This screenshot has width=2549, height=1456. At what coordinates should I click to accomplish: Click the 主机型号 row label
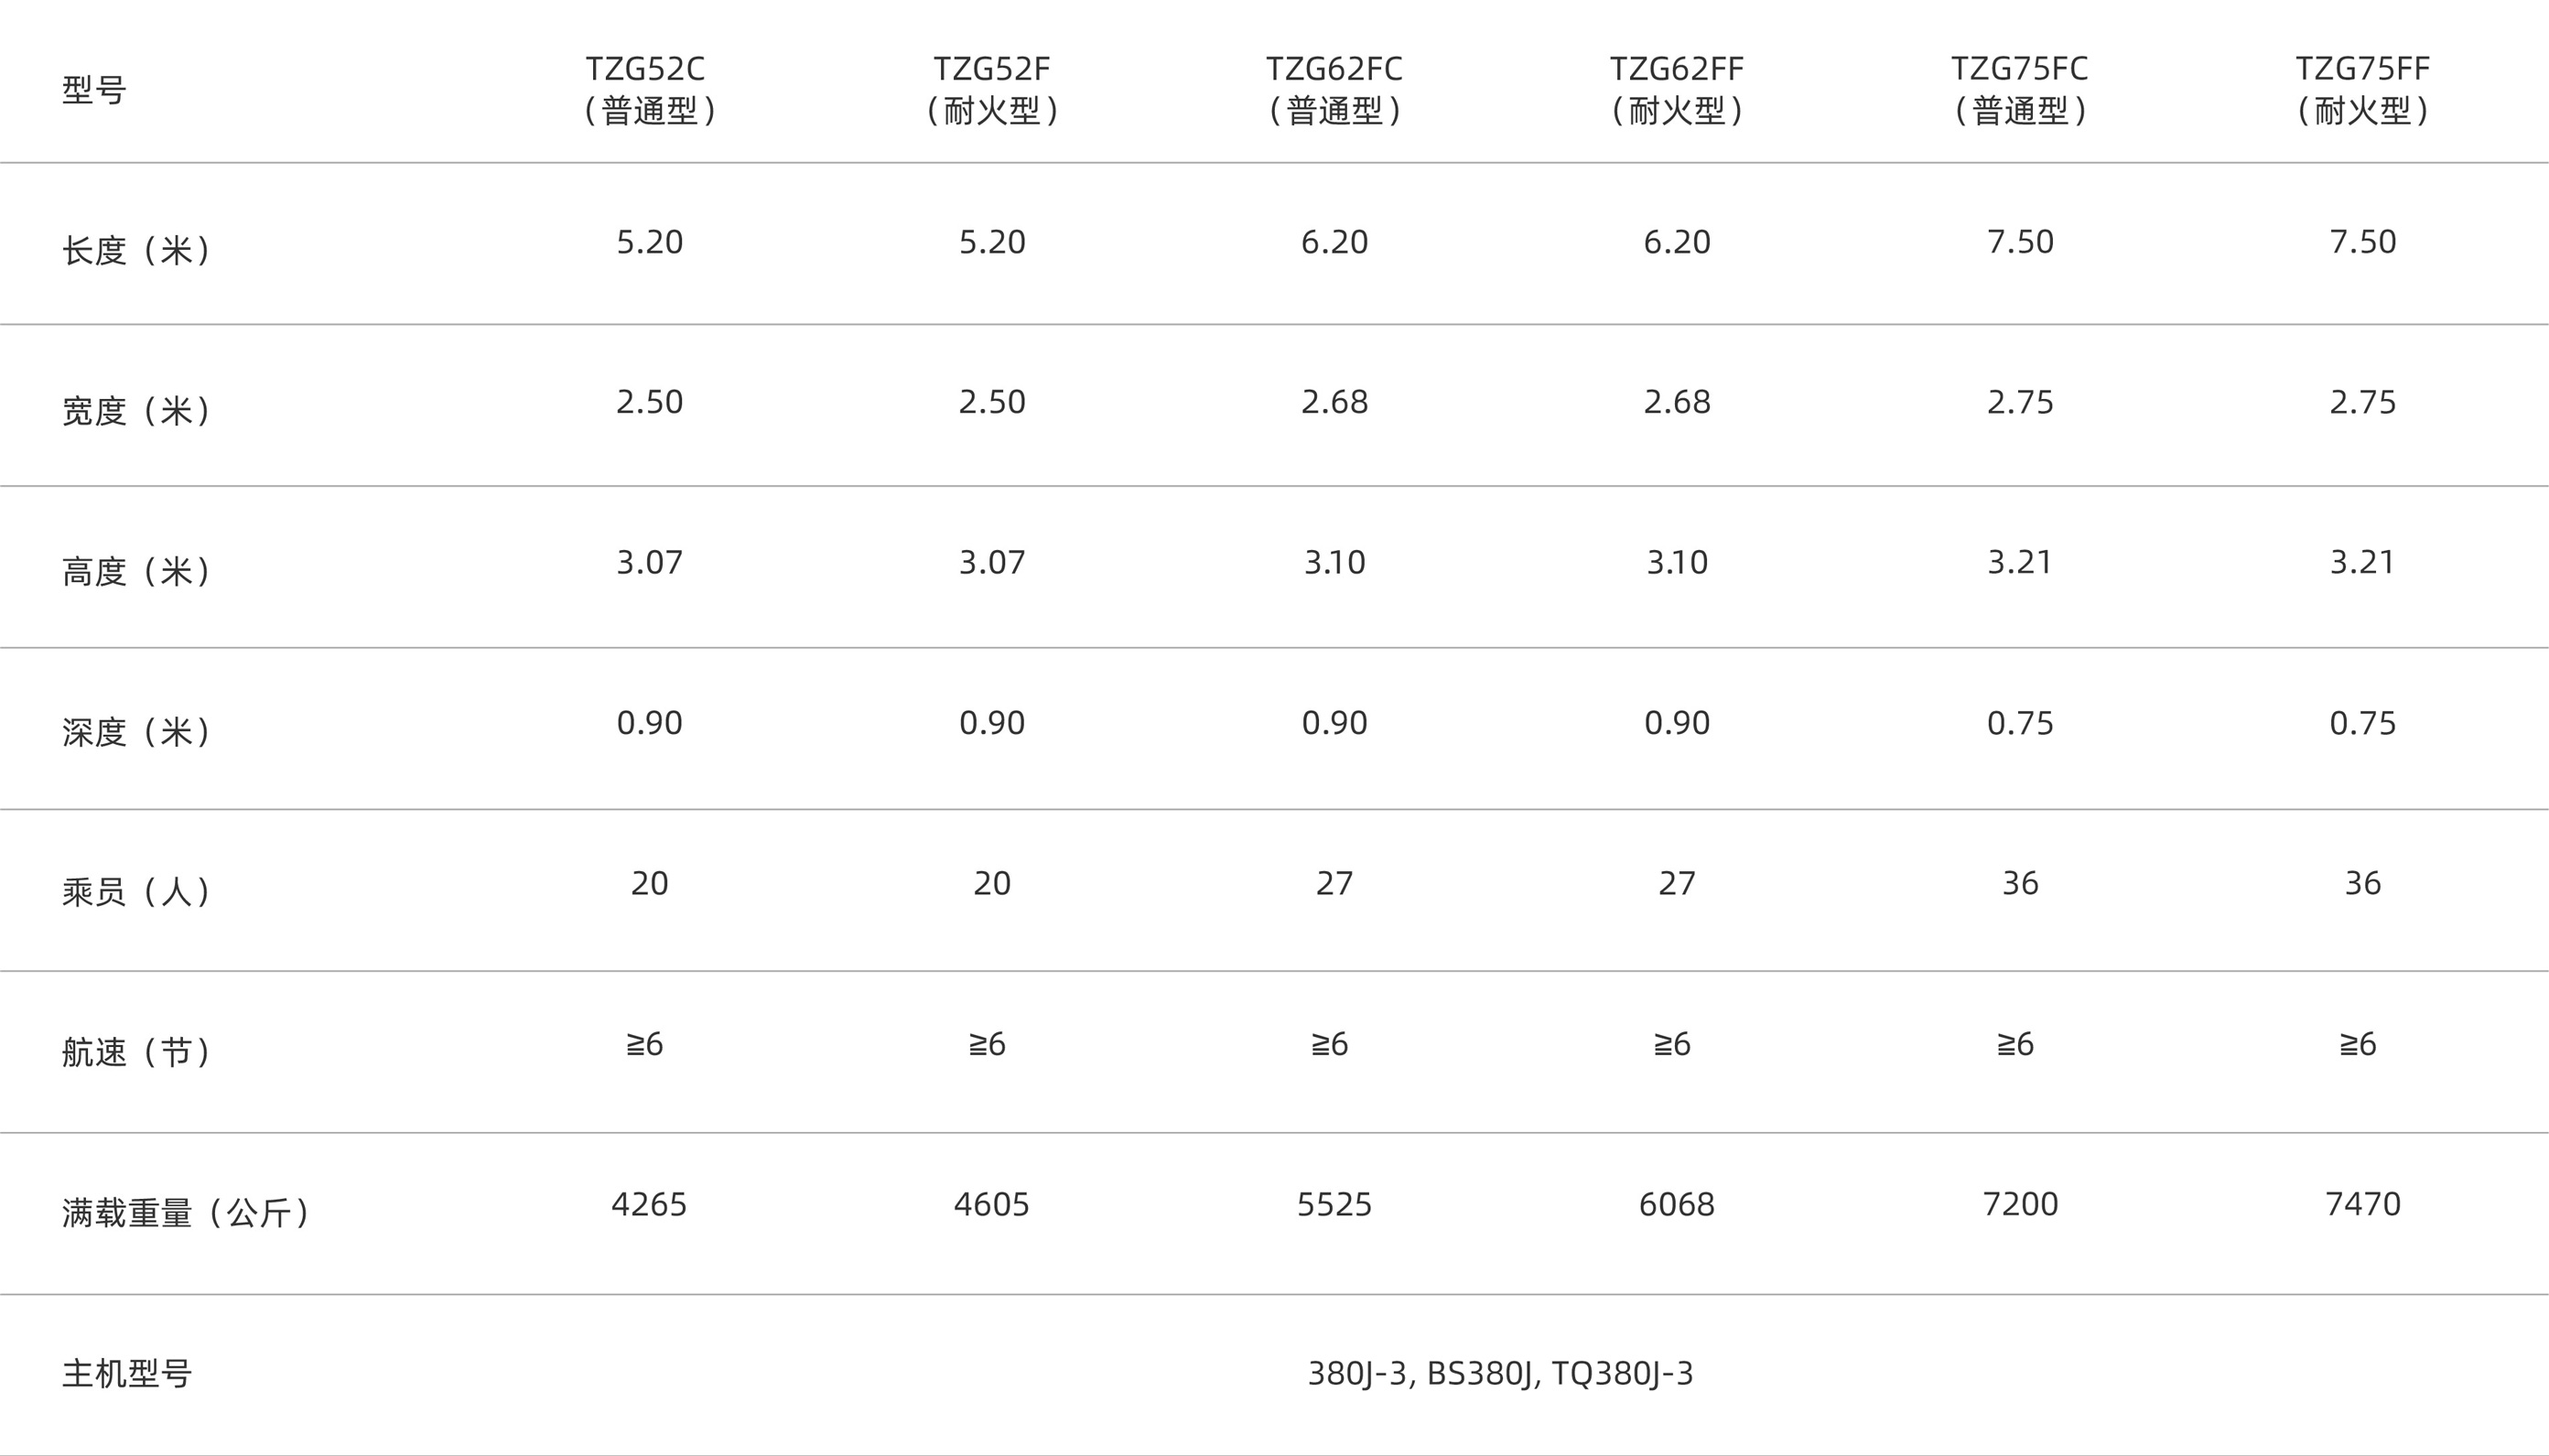point(126,1373)
